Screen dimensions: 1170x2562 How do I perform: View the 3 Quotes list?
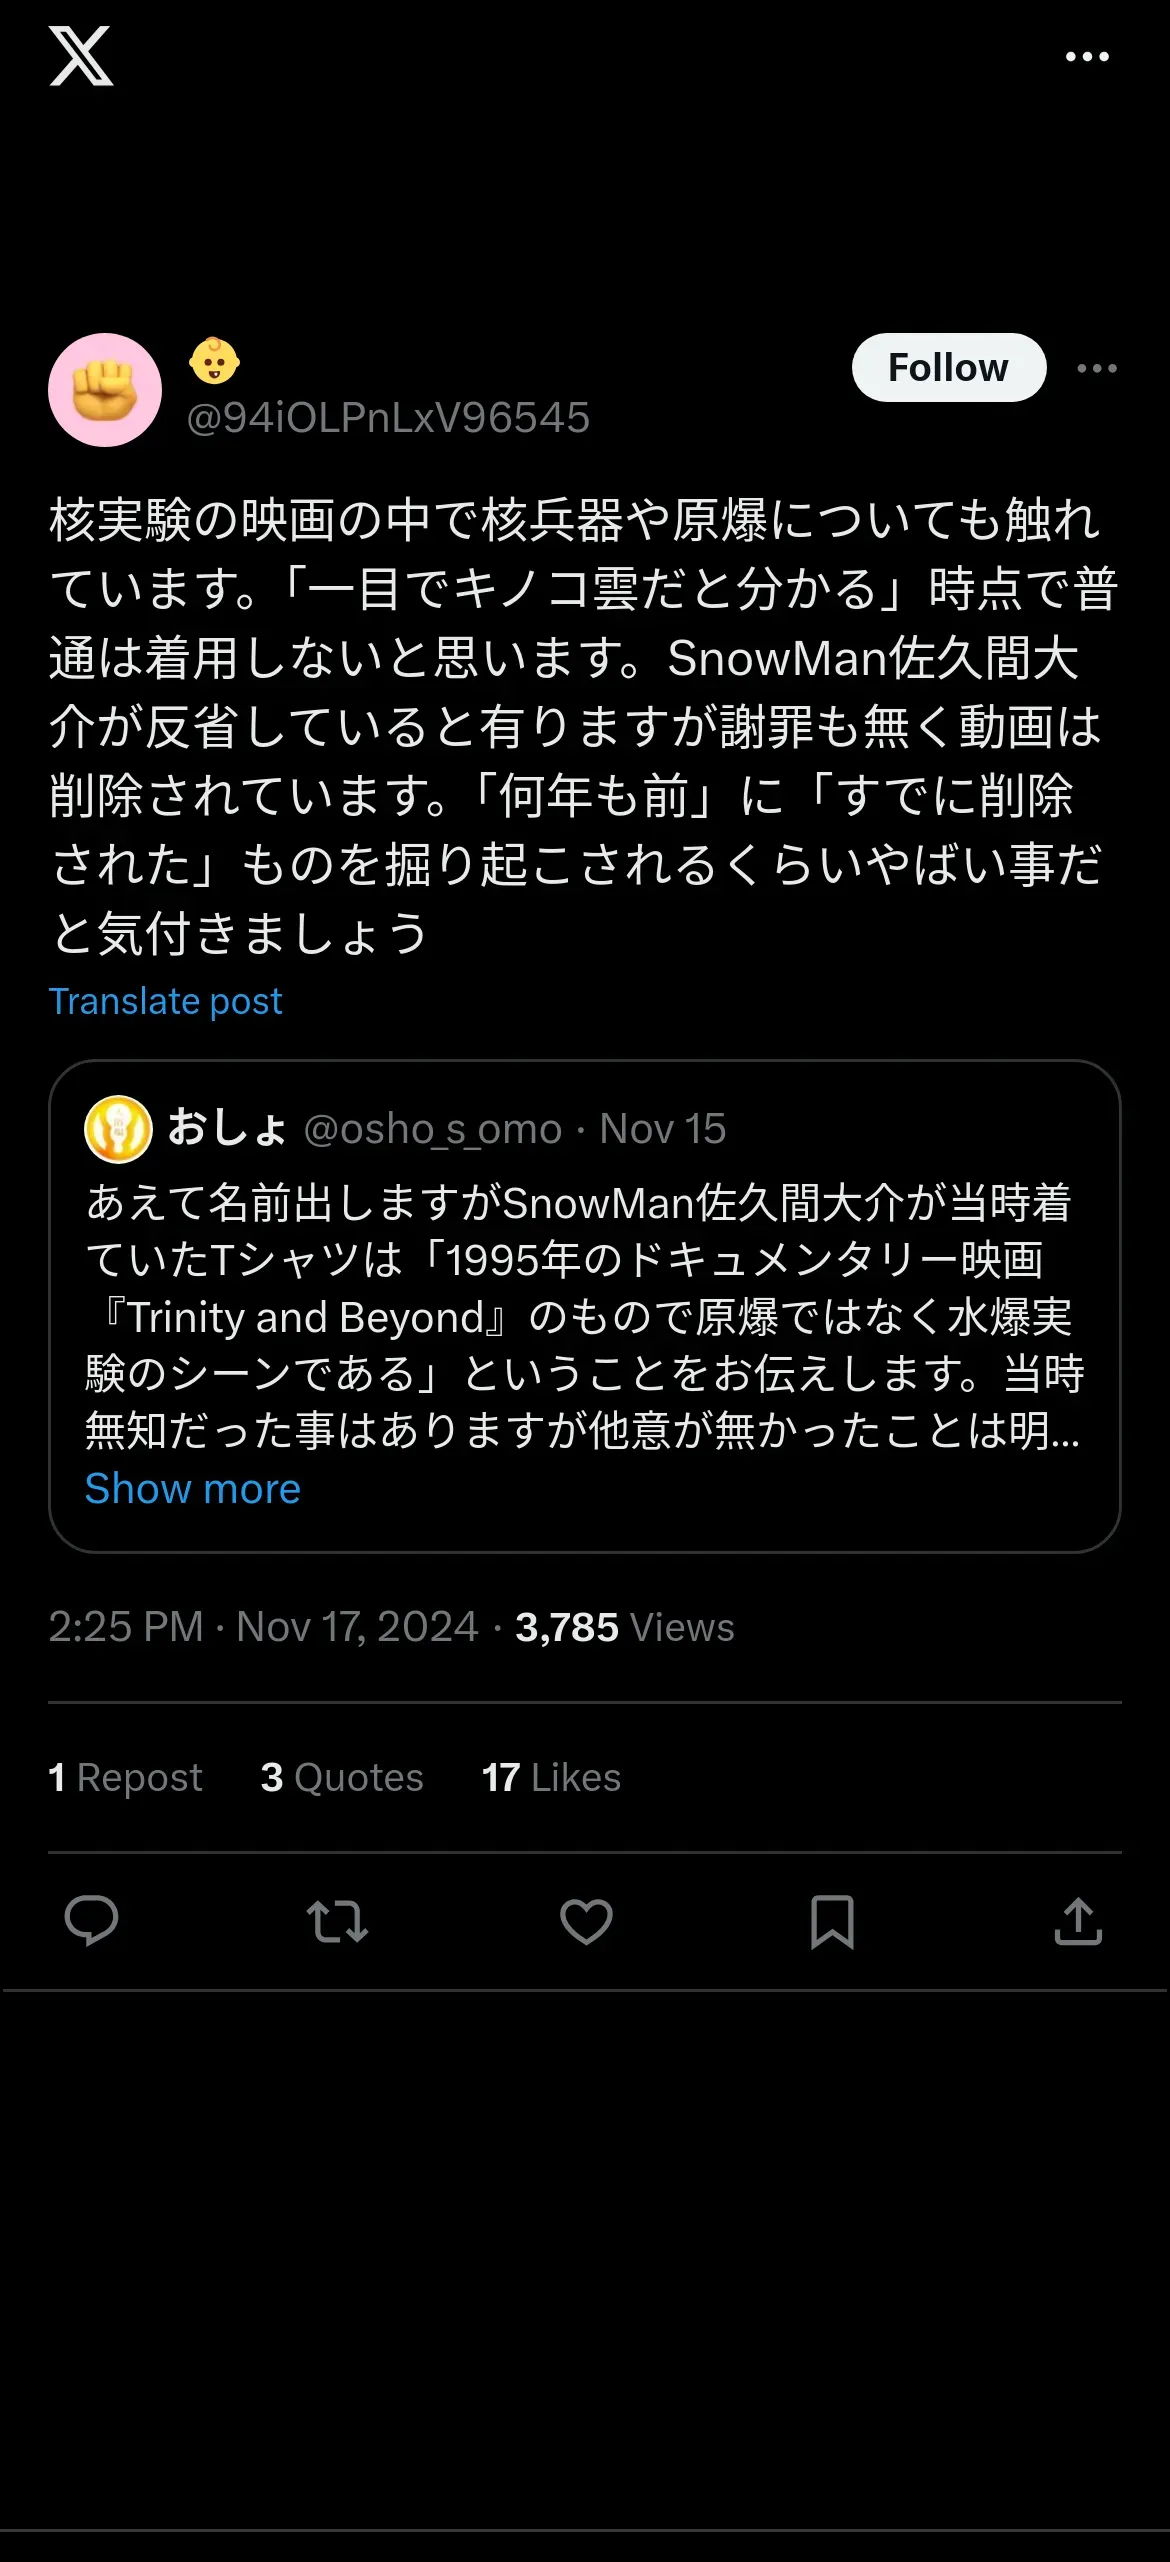click(x=342, y=1777)
